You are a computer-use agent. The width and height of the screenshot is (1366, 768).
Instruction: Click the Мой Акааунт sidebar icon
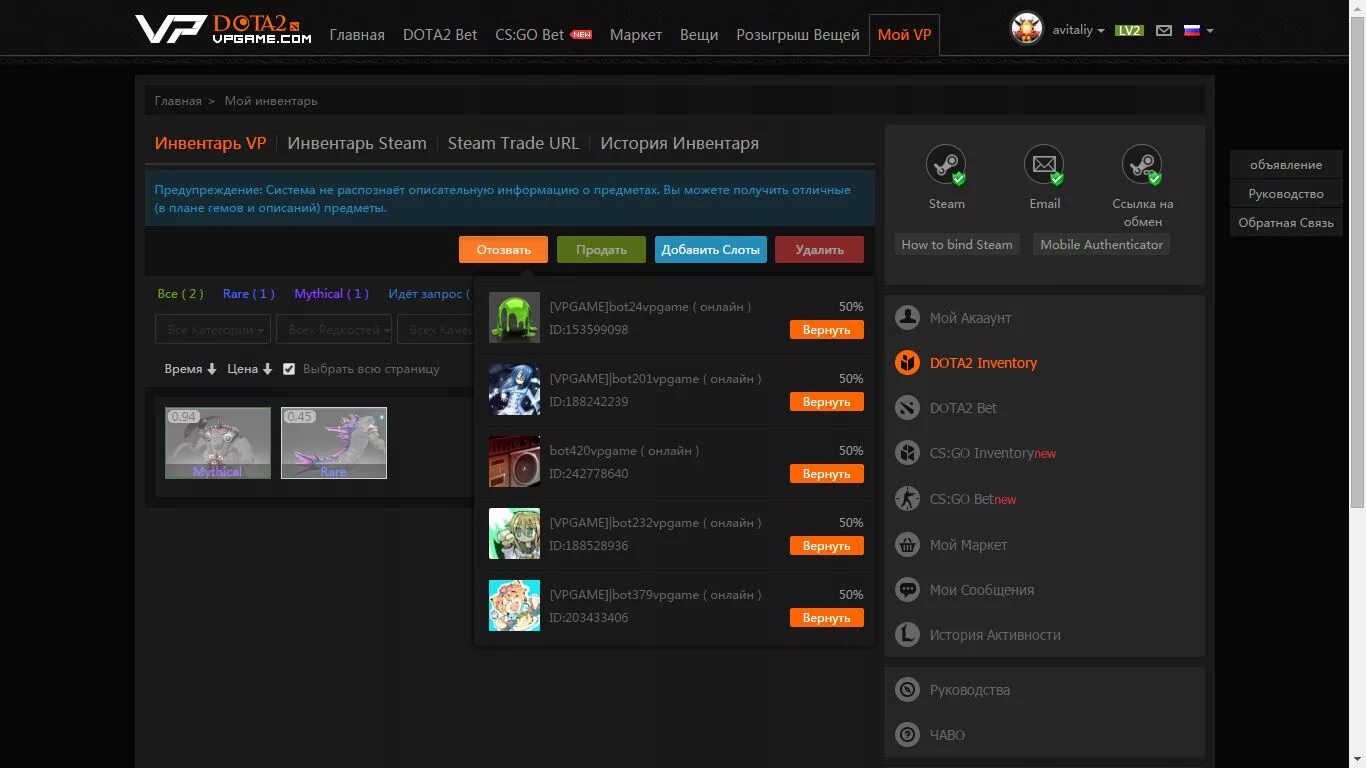tap(907, 317)
